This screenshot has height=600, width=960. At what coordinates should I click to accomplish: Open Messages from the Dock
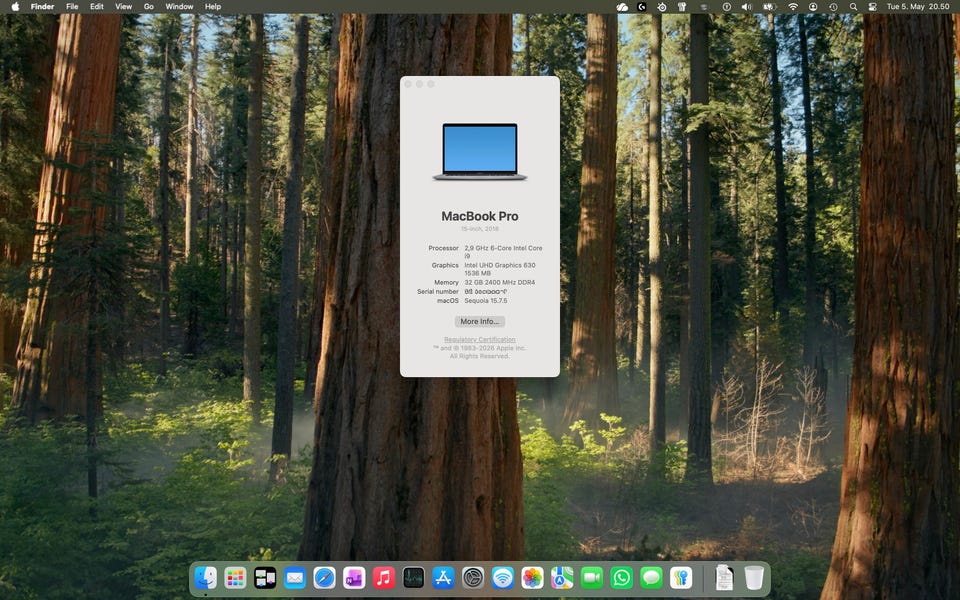(x=651, y=577)
